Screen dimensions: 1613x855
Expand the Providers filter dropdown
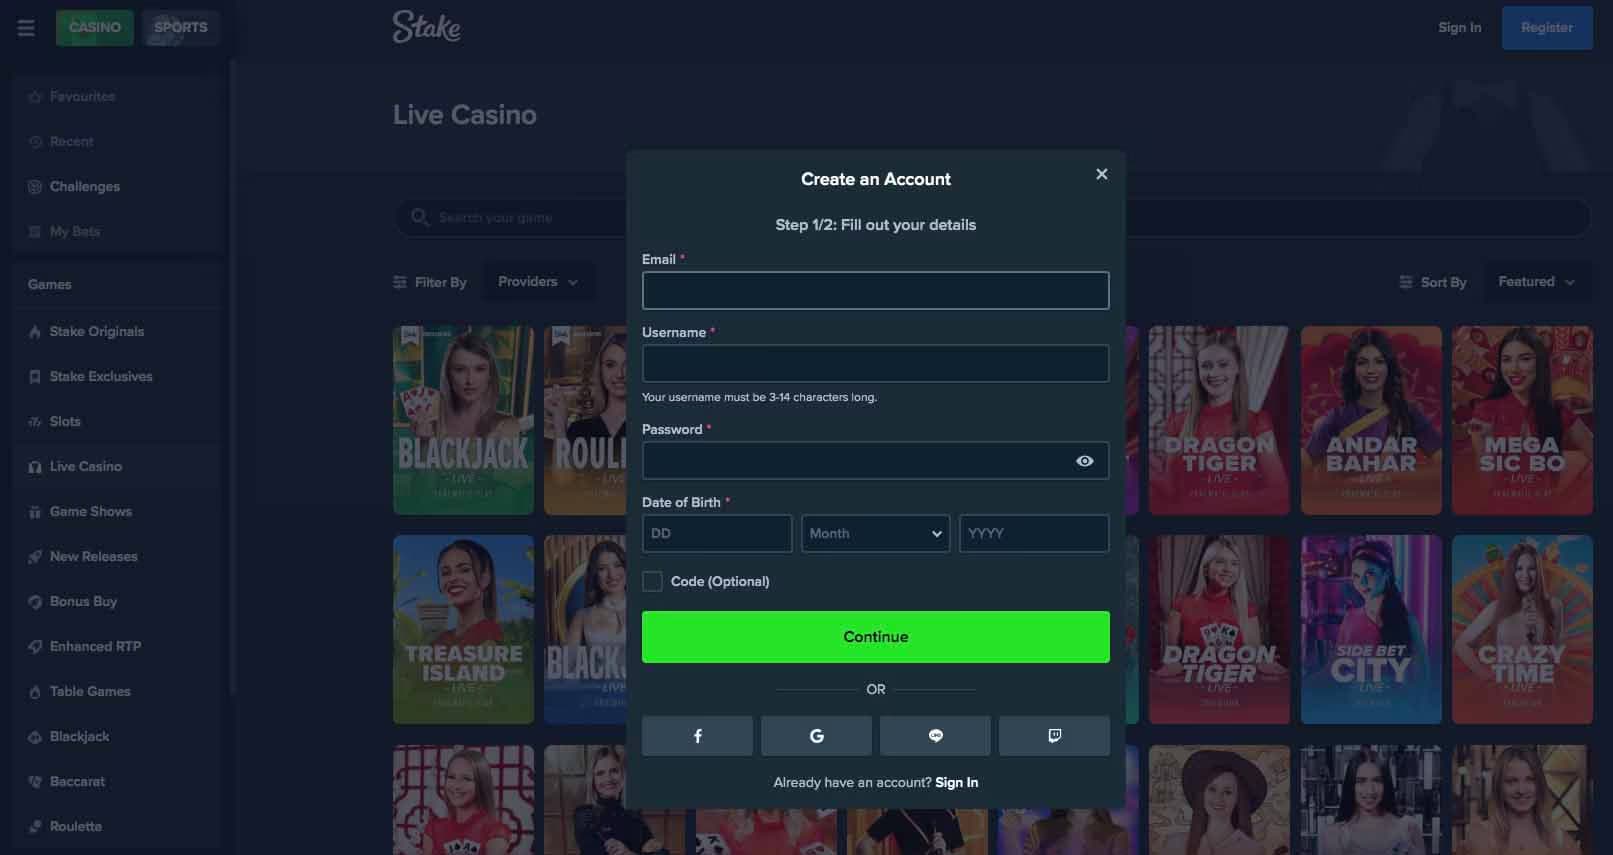538,282
